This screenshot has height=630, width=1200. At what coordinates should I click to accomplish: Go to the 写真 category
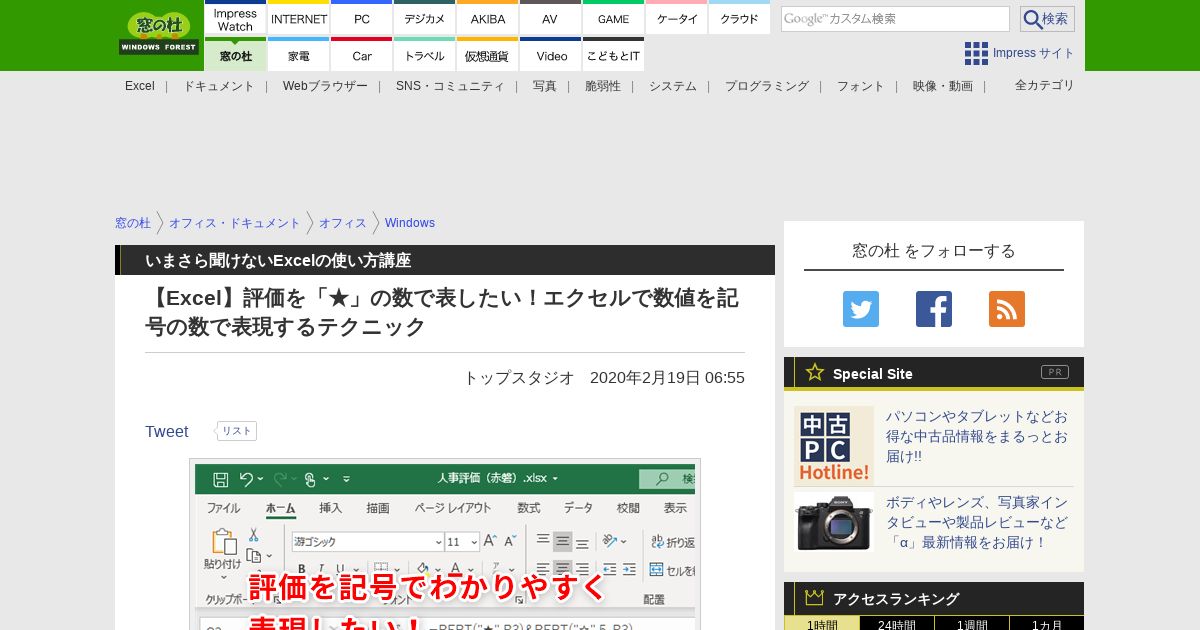pos(545,86)
